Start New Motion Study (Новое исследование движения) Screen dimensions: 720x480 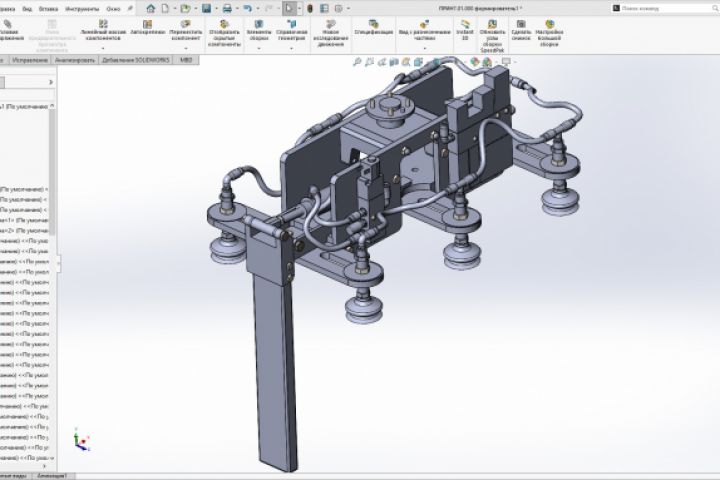pos(331,34)
